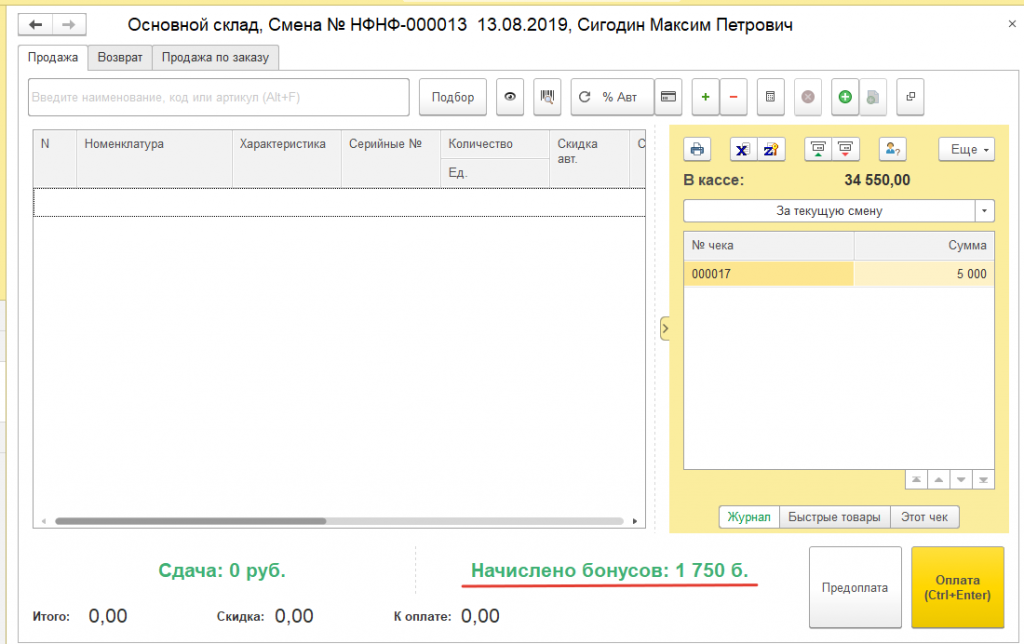Viewport: 1024px width, 644px height.
Task: Expand the За текущую смену period dropdown
Action: pos(985,211)
